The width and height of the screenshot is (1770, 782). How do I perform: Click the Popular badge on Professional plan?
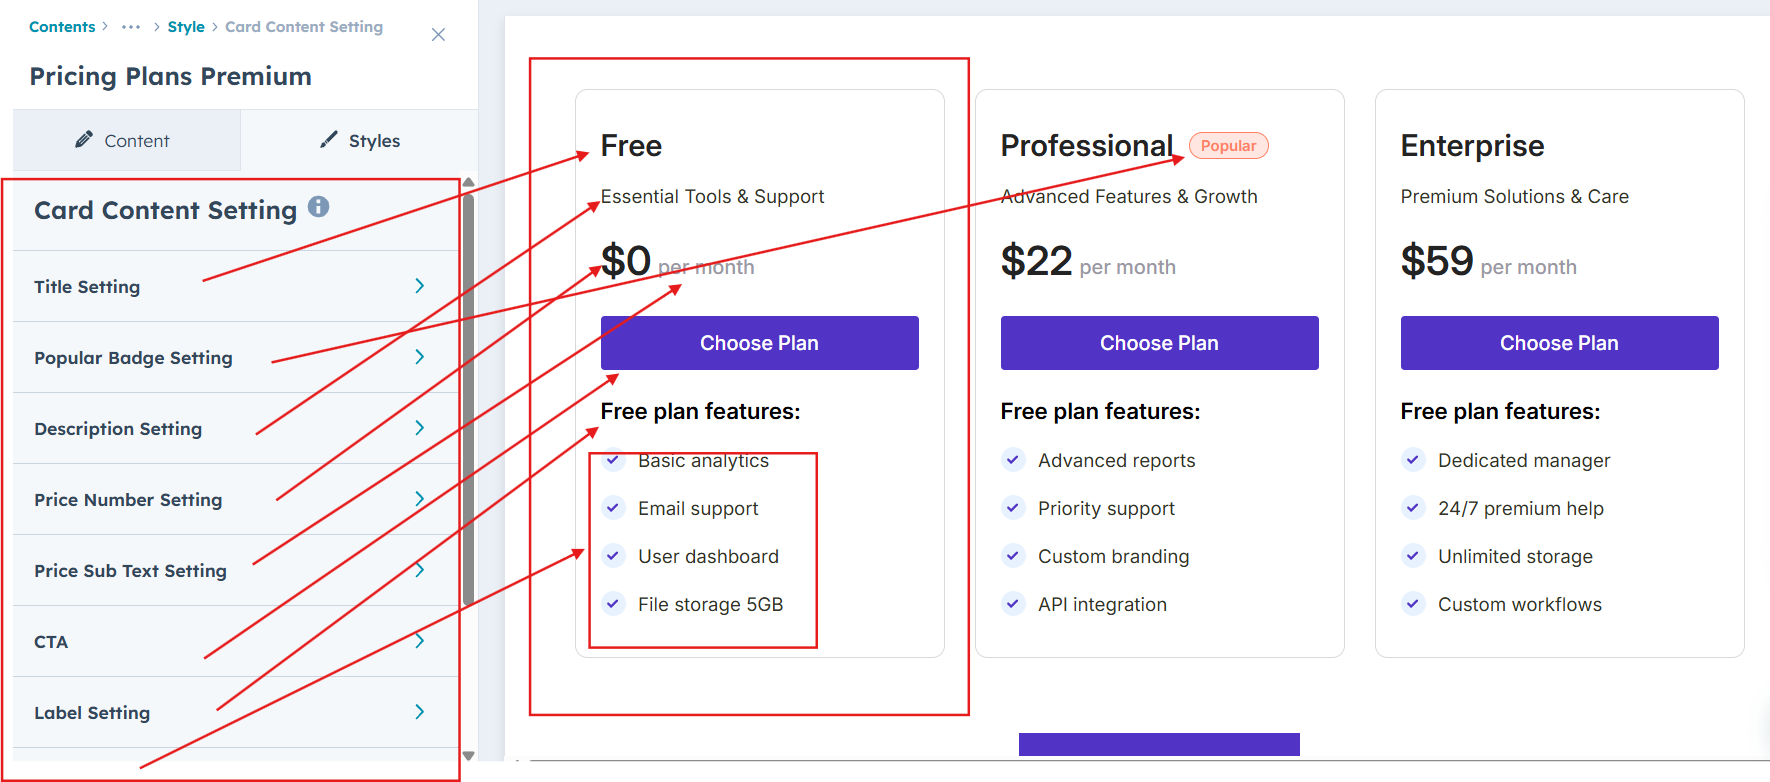click(x=1228, y=146)
